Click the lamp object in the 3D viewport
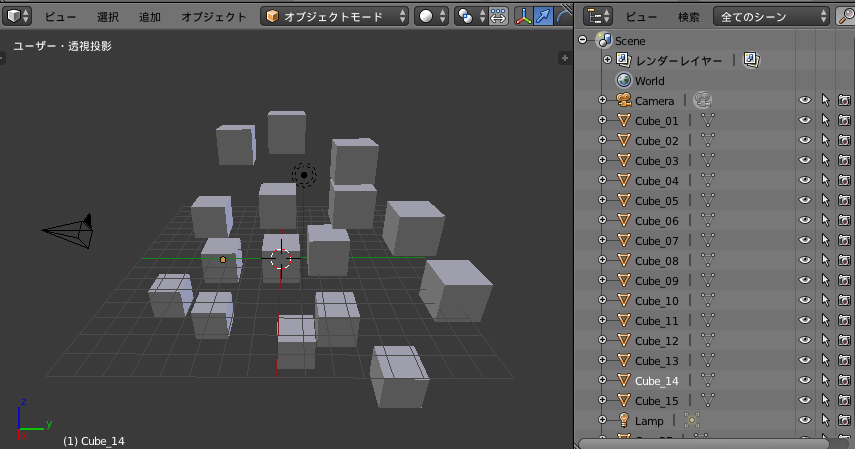This screenshot has height=449, width=855. [x=304, y=175]
